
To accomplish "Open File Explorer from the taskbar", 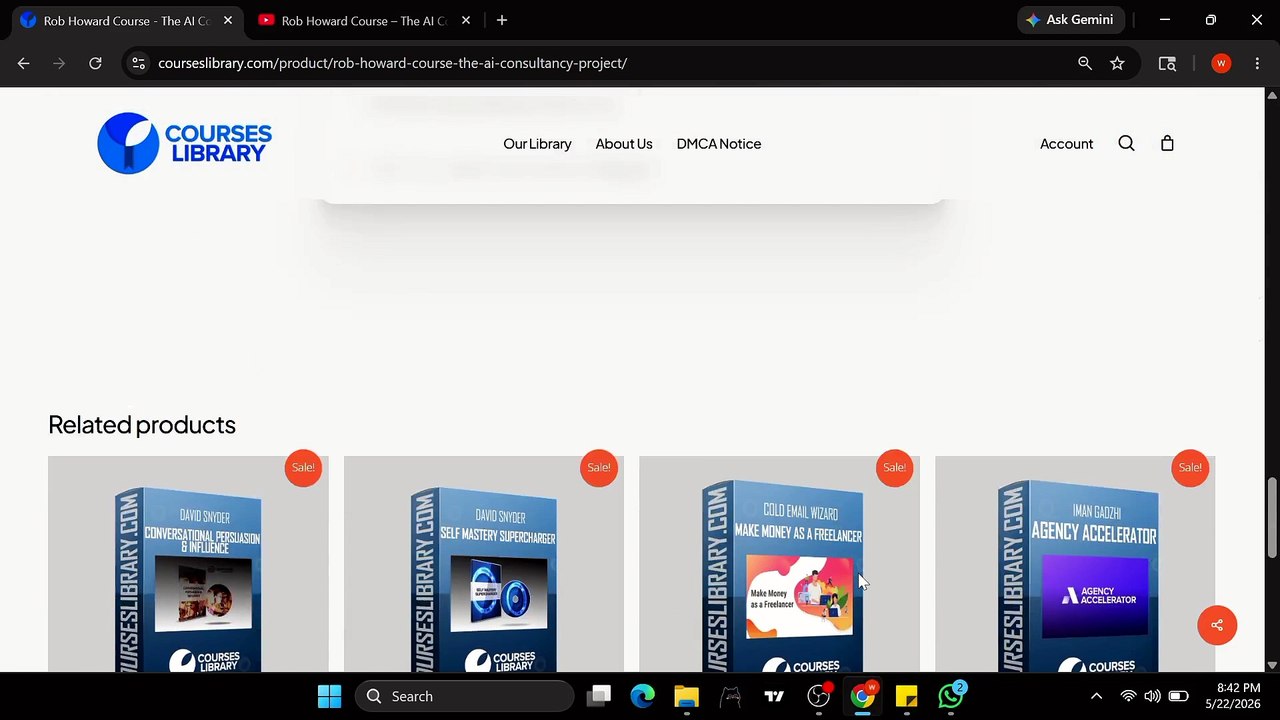I will 686,696.
